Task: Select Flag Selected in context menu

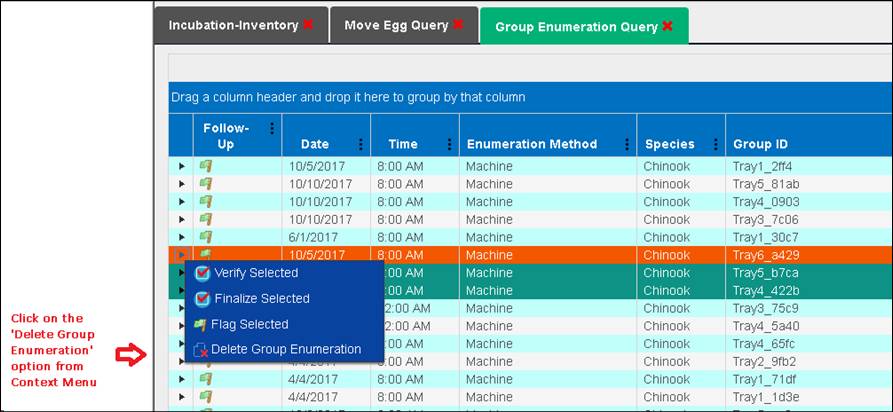Action: click(x=249, y=324)
